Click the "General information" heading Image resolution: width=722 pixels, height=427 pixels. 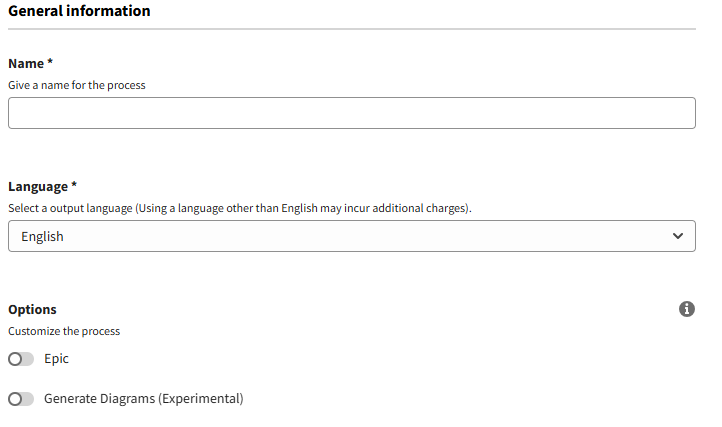[79, 11]
